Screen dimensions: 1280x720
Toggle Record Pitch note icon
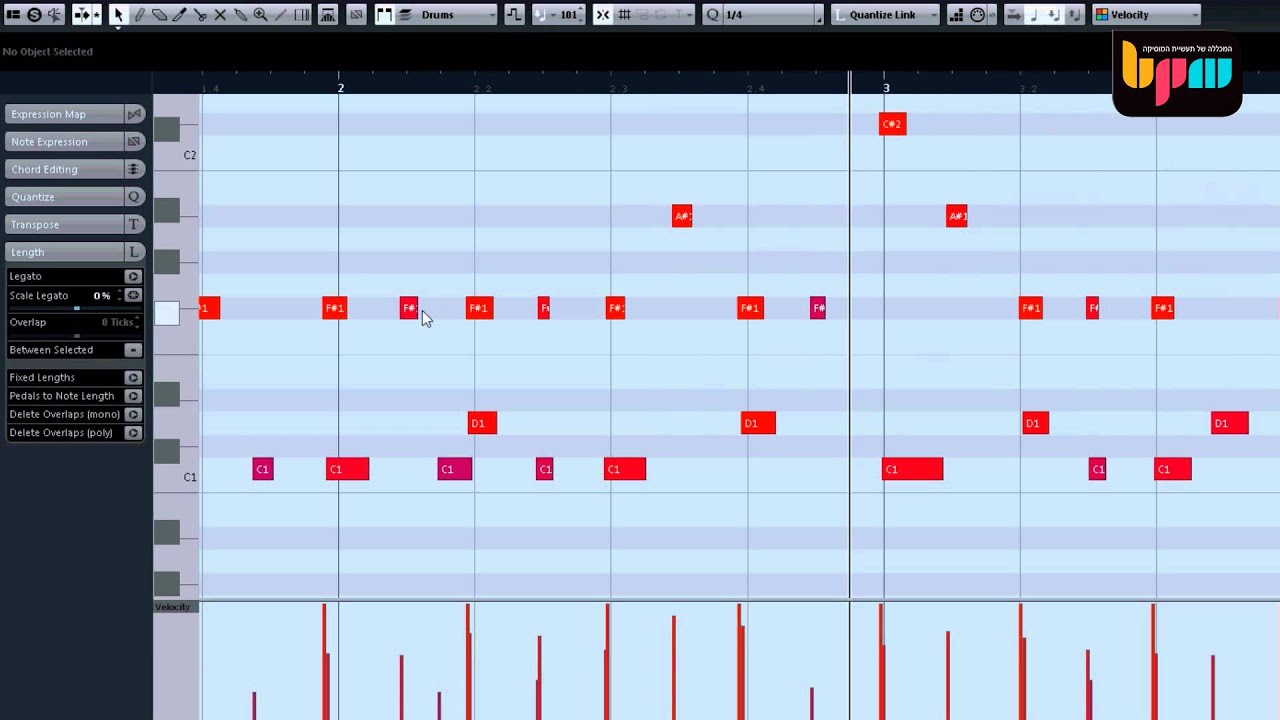[x=1034, y=15]
